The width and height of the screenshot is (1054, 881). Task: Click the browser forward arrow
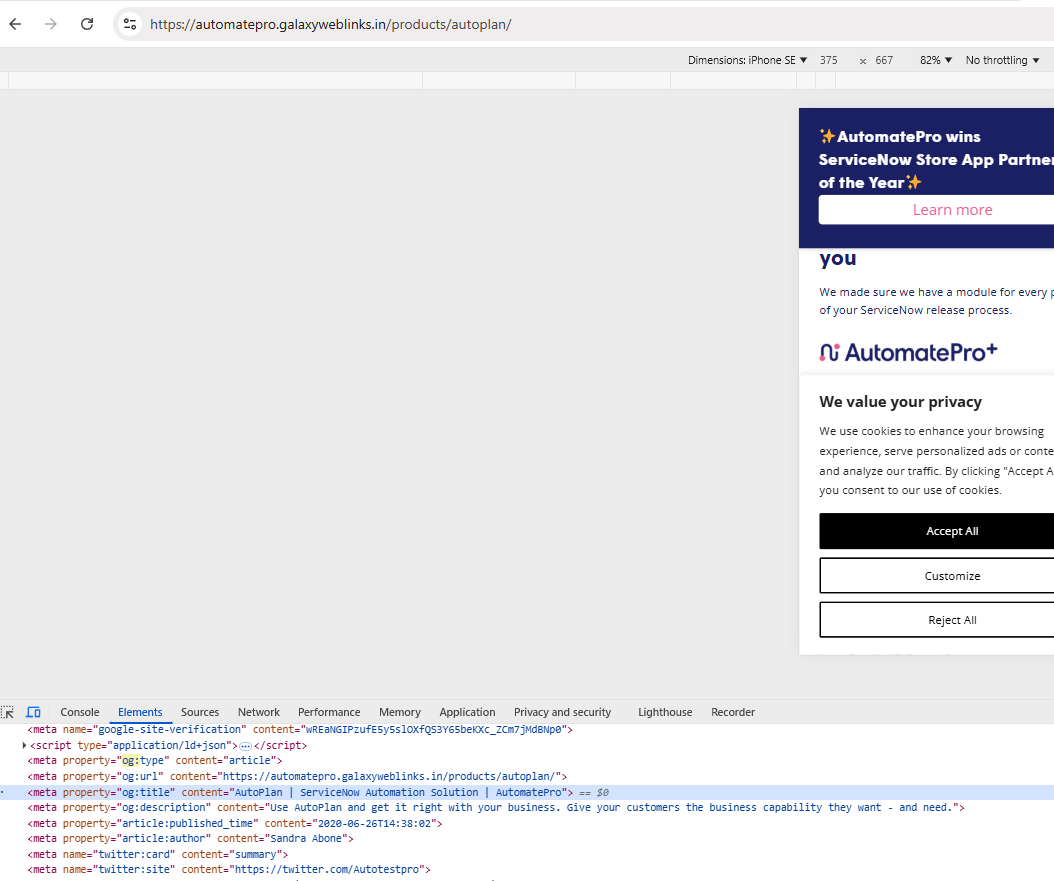pos(51,24)
